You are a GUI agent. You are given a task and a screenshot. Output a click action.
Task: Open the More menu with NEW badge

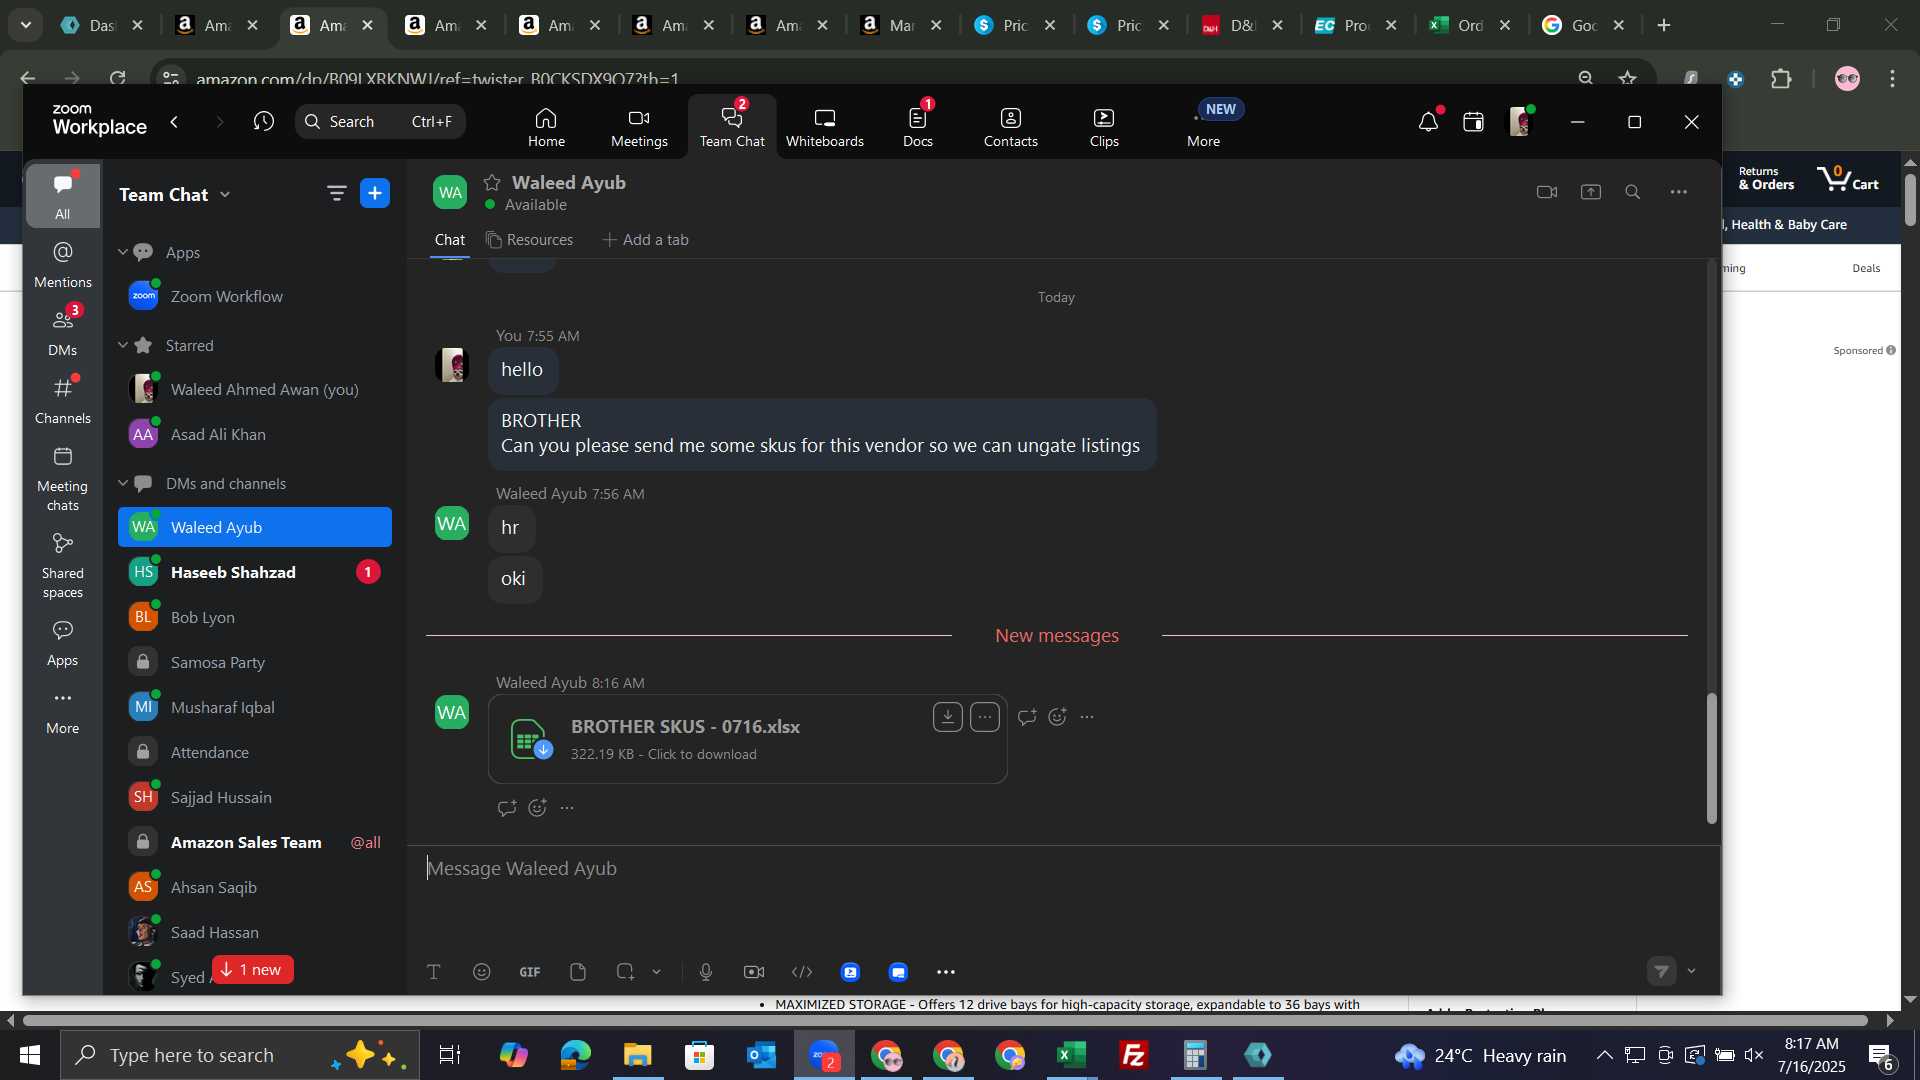click(x=1204, y=127)
